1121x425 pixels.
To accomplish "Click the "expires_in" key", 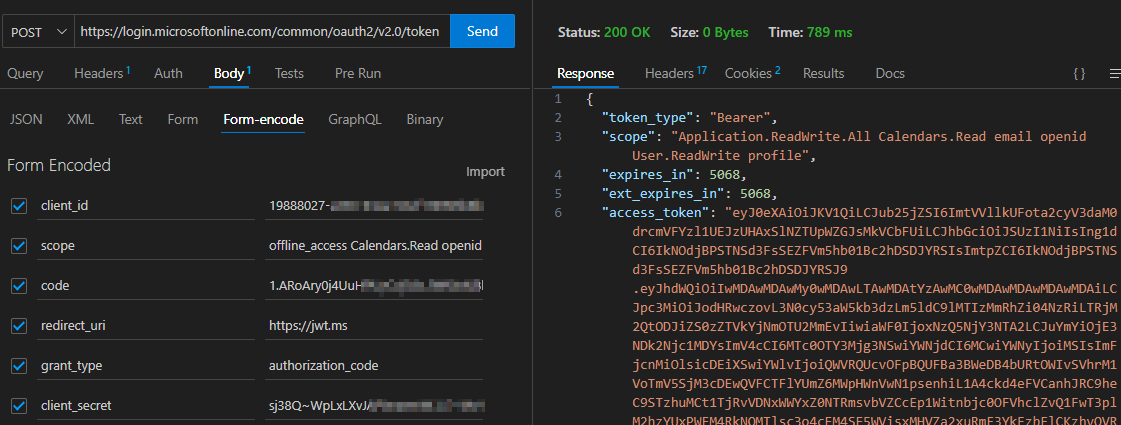I will click(649, 175).
